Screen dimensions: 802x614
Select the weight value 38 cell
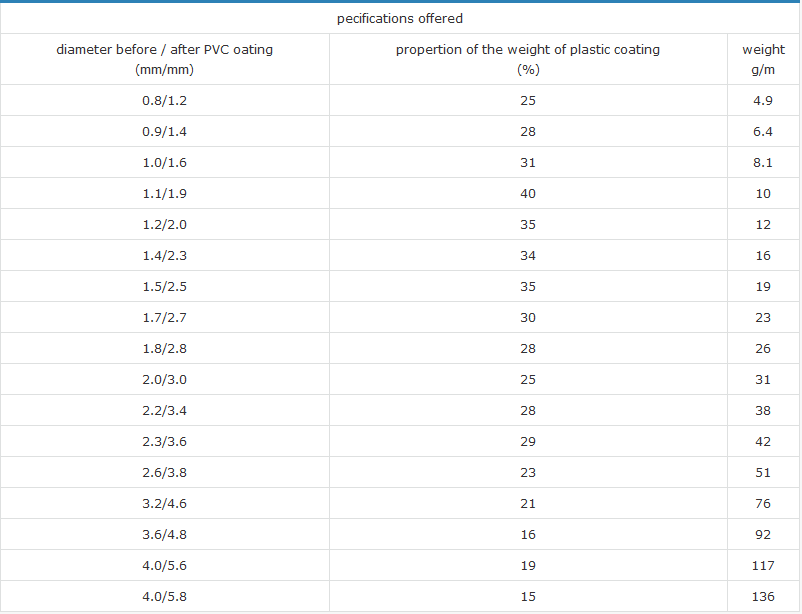[763, 410]
